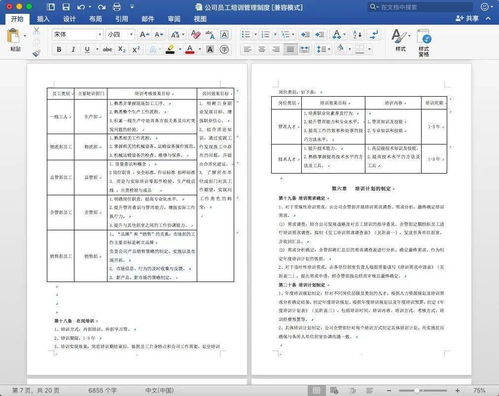499x396 pixels.
Task: Toggle Bold formatting
Action: point(59,49)
